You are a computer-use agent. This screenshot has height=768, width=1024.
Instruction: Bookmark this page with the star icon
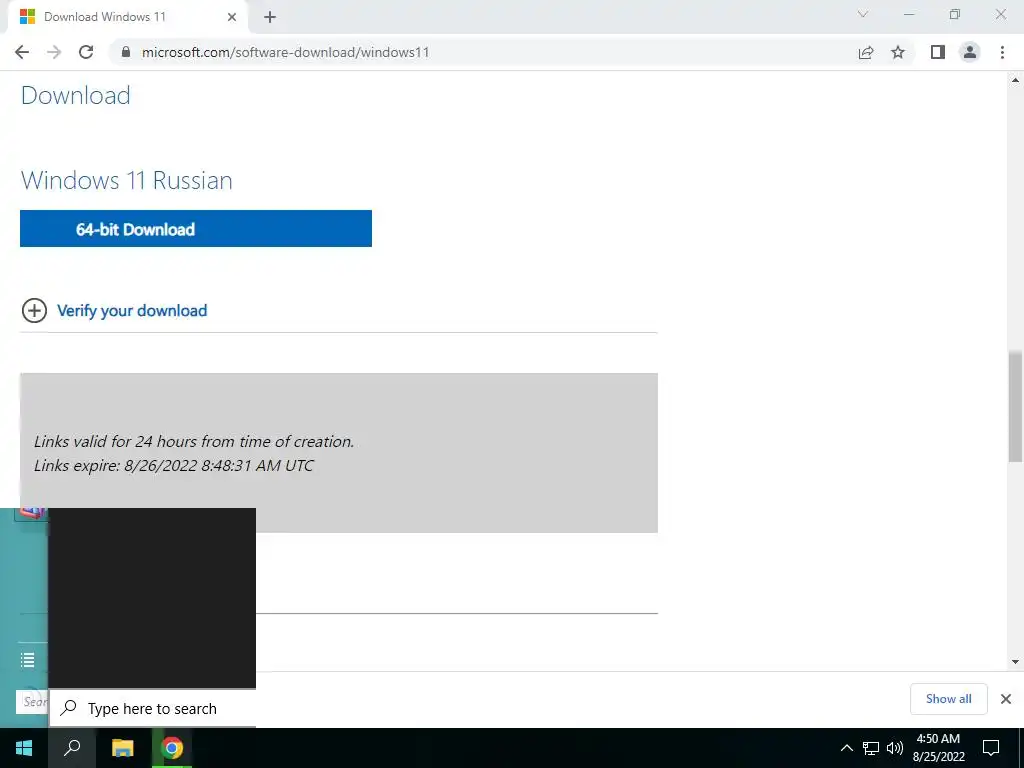coord(898,52)
